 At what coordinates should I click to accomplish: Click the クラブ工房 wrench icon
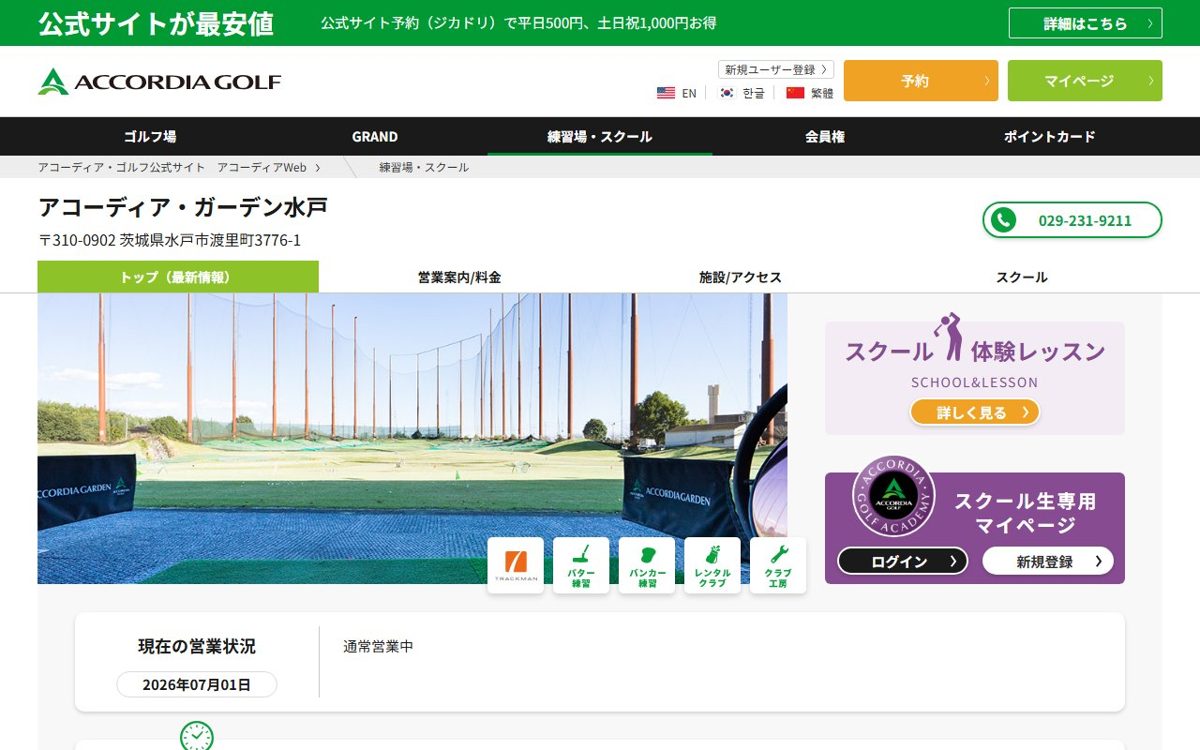coord(778,565)
